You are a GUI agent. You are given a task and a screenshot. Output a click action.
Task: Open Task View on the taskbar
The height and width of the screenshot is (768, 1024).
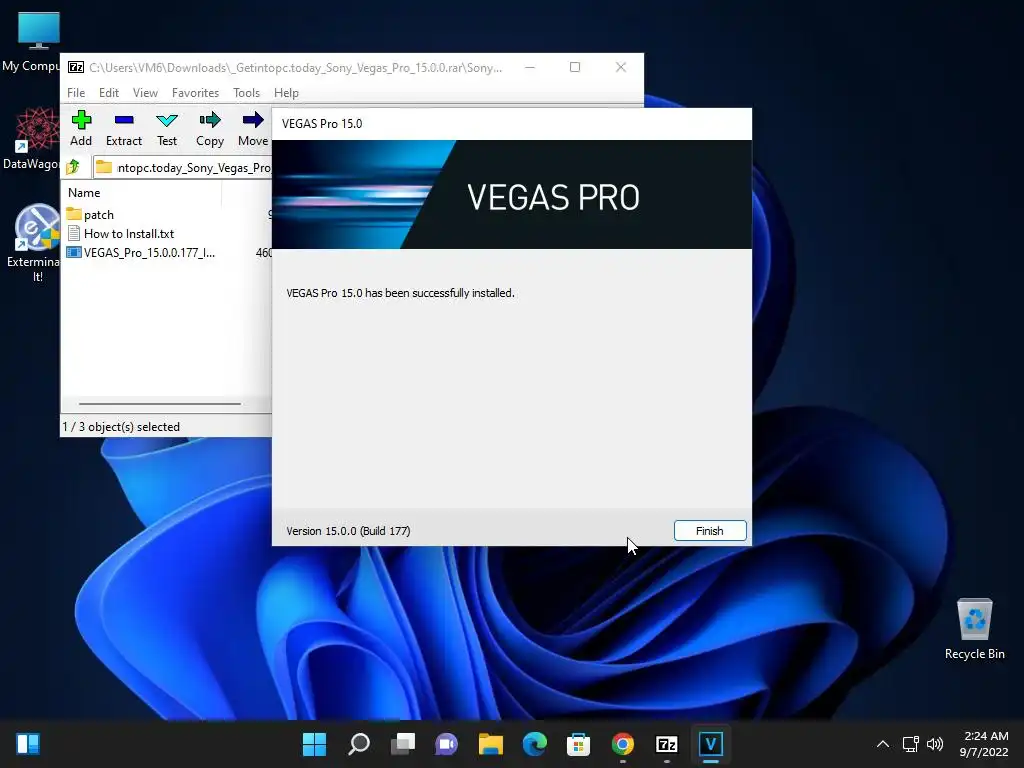point(402,743)
